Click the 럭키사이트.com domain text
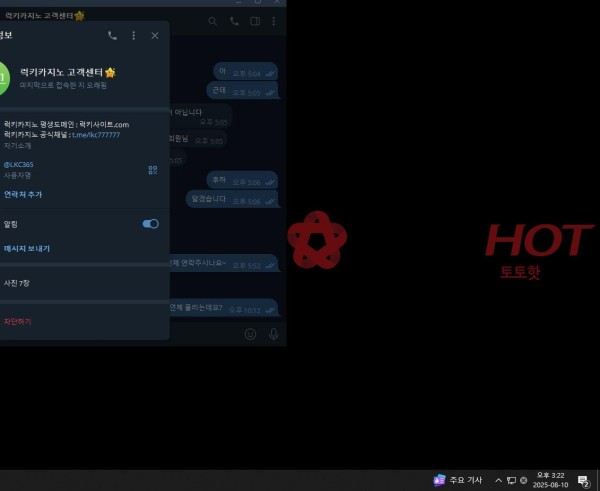Screen dimensions: 600x491 coord(104,125)
